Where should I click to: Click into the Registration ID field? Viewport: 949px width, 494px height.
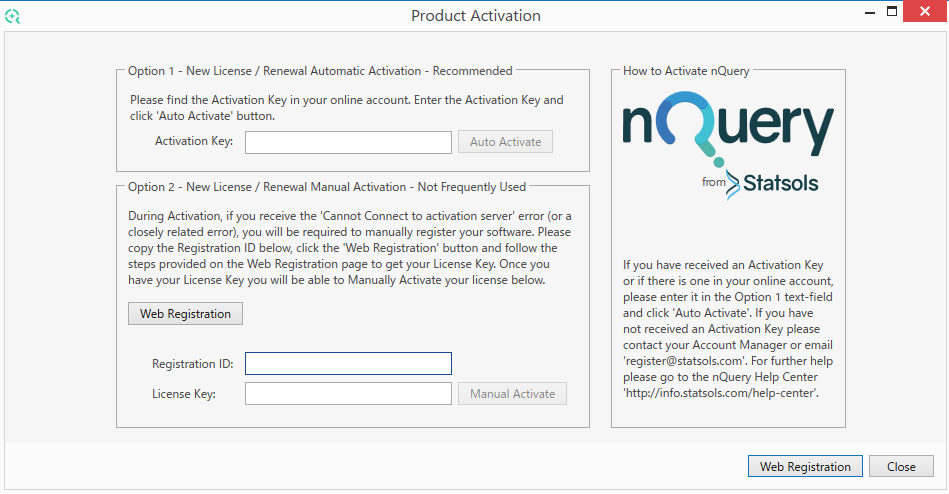point(348,363)
